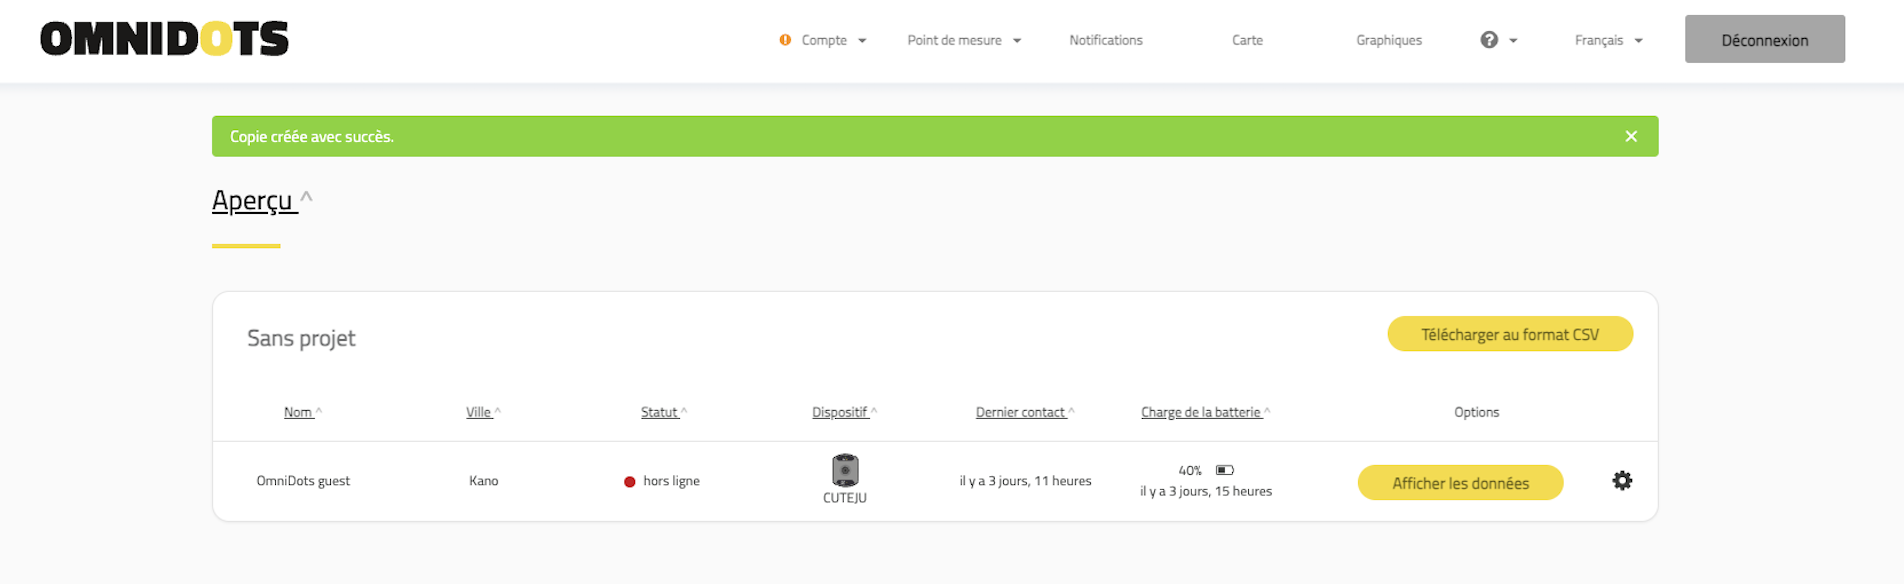Click the help question mark icon
This screenshot has width=1904, height=584.
tap(1489, 40)
